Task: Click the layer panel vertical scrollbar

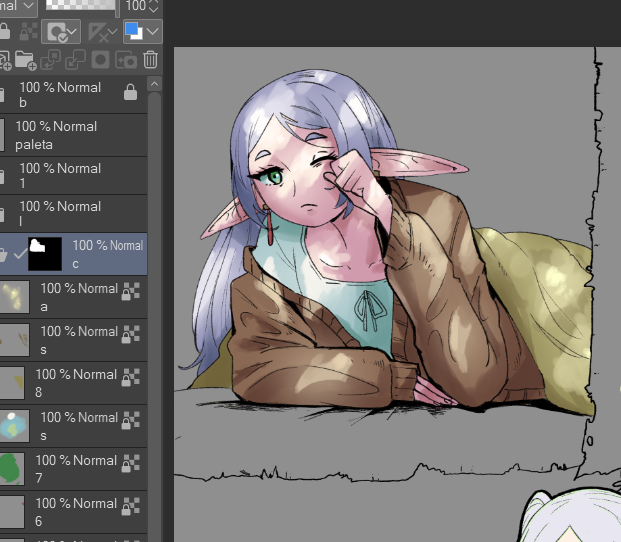Action: click(x=154, y=317)
